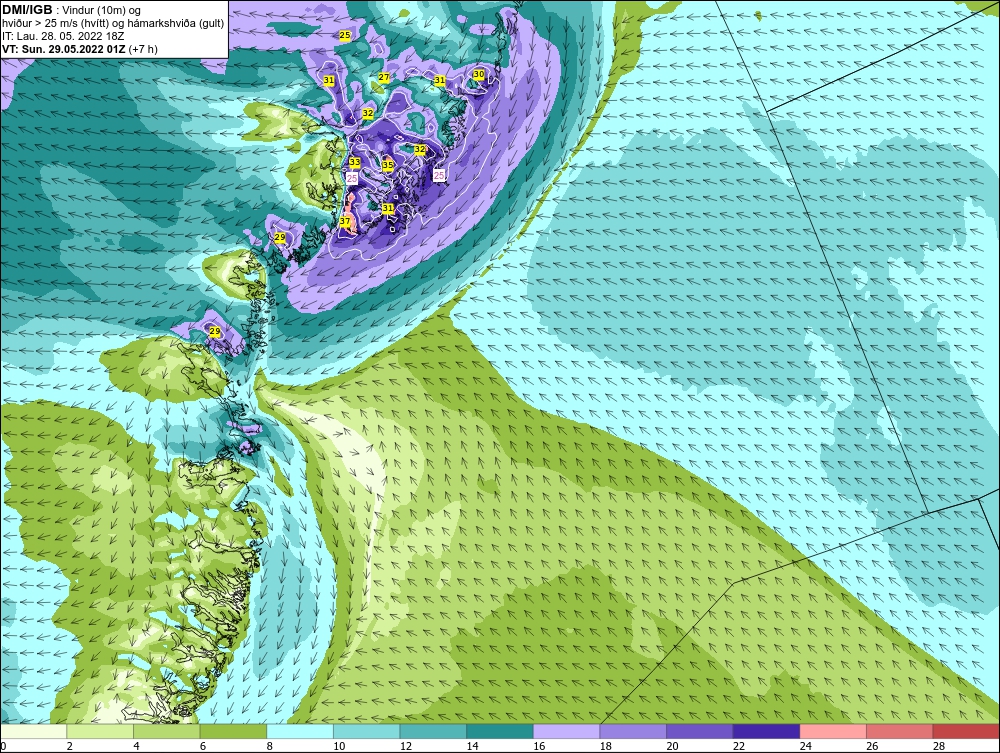The height and width of the screenshot is (753, 1000).
Task: Pick the purple 18–20 m/s legend swatch
Action: pos(633,731)
